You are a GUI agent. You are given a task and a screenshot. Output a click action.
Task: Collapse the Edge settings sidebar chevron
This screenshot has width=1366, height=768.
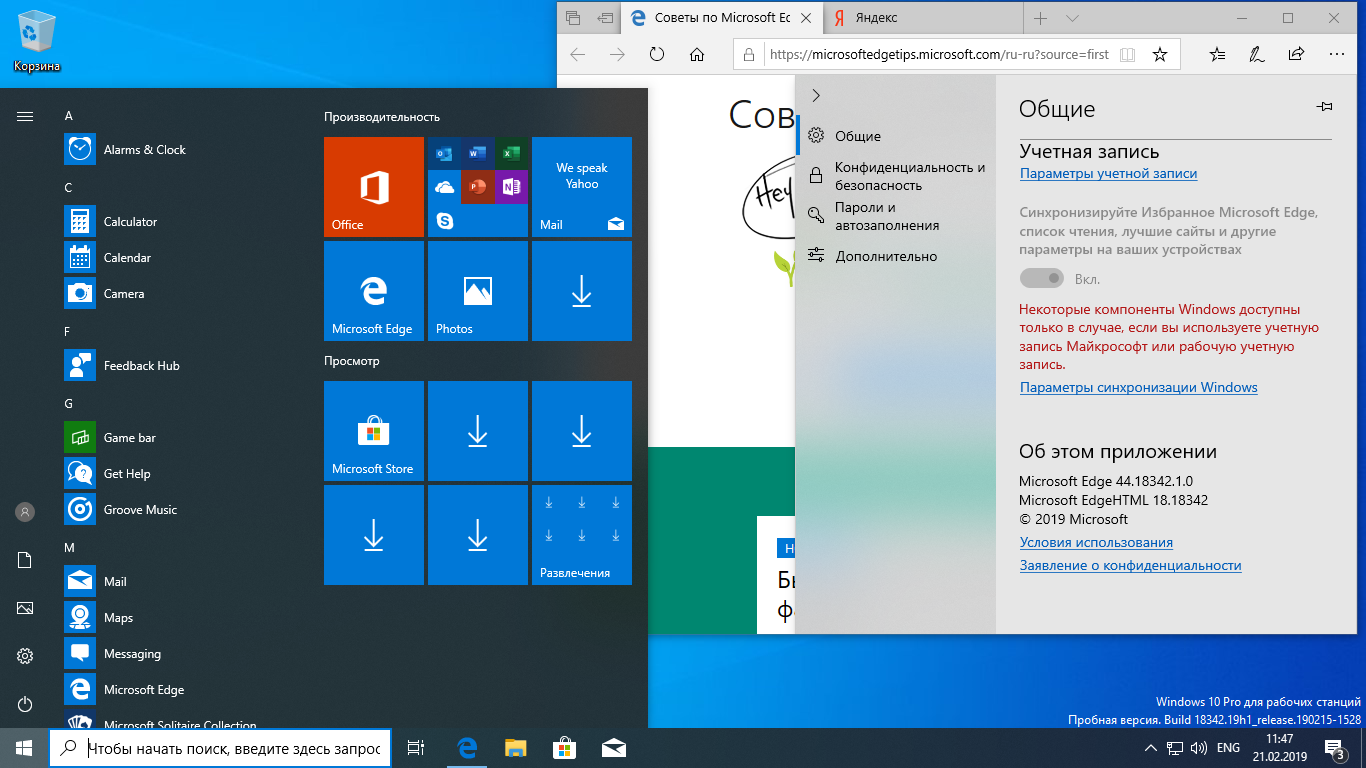pos(816,95)
